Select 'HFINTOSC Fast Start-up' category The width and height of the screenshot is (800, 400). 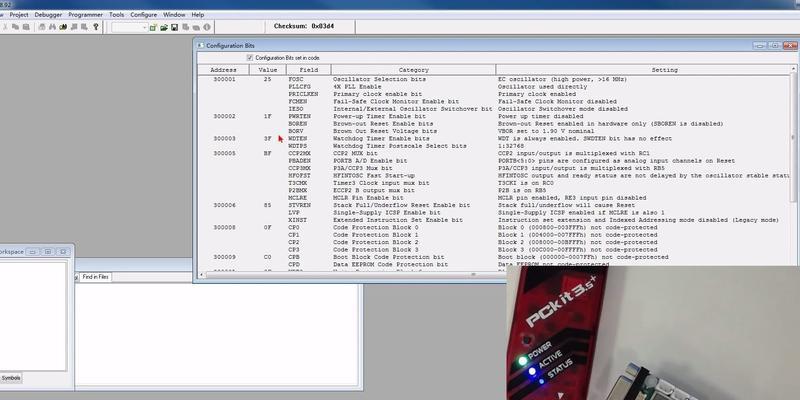click(374, 176)
